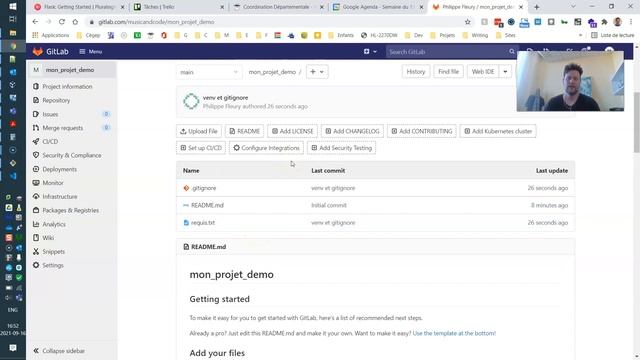Open the Infonts bookmark folder
The image size is (640, 360).
coord(341,36)
